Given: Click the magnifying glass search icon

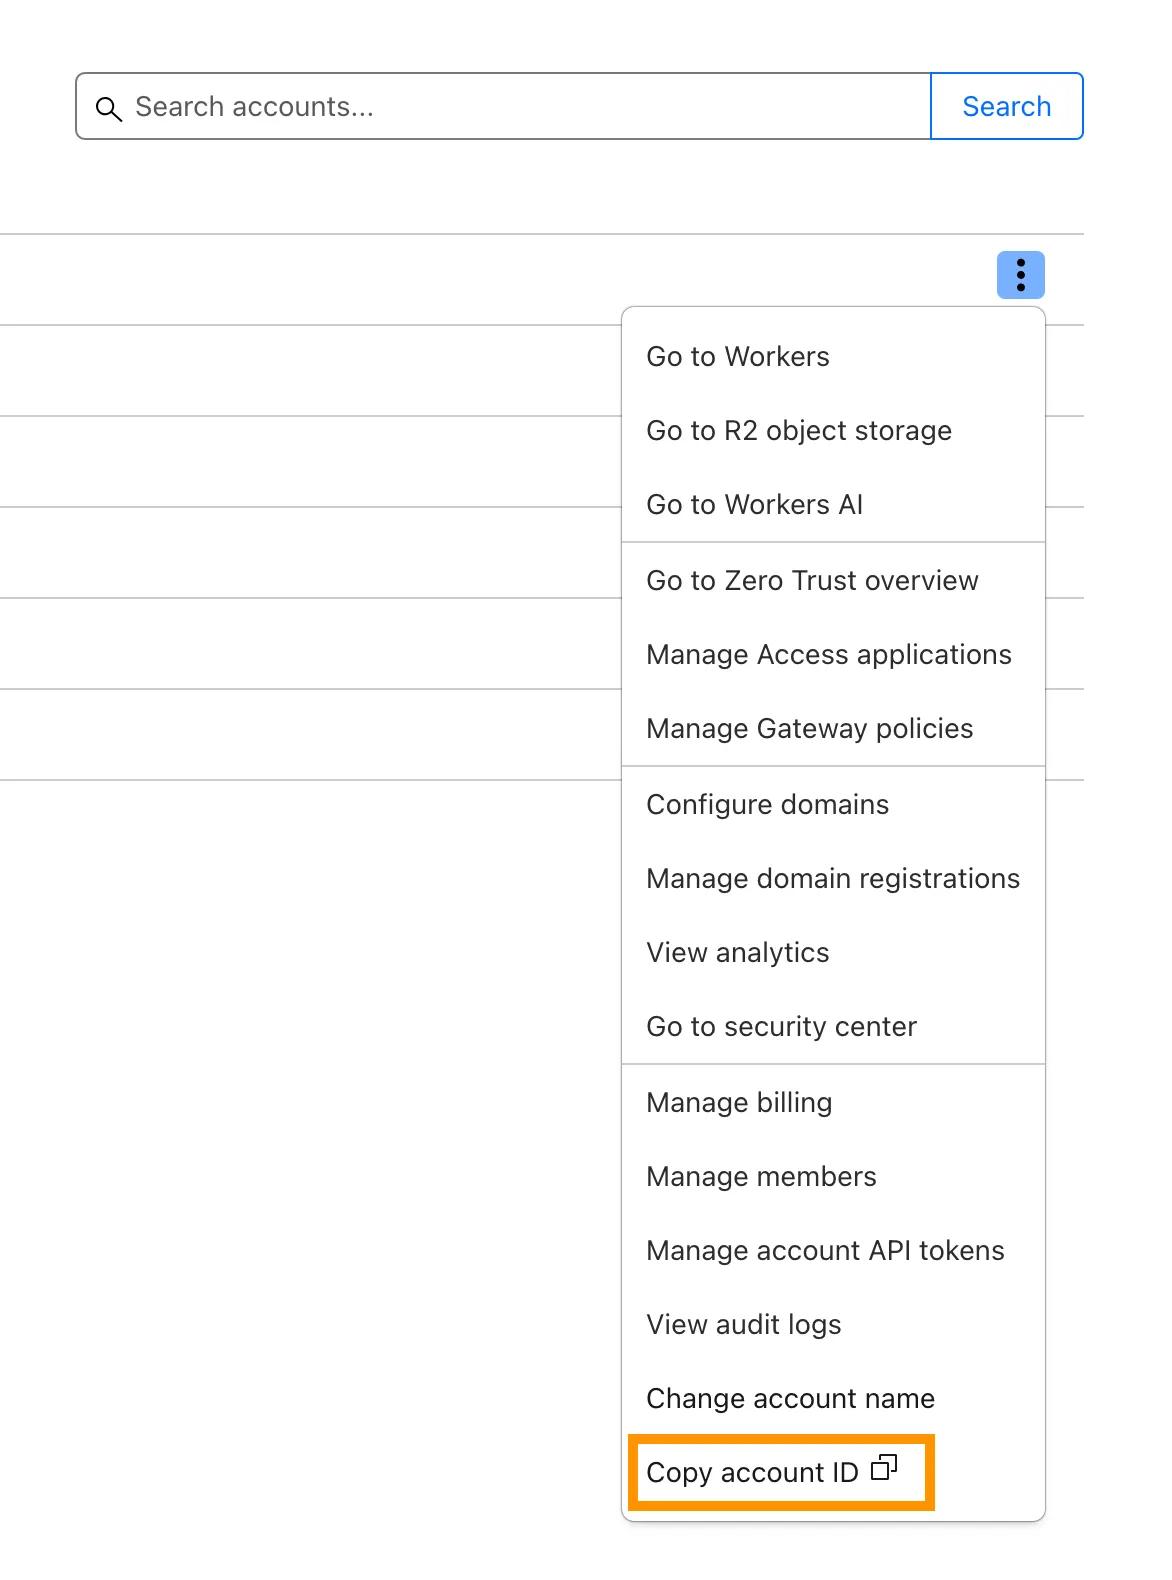Looking at the screenshot, I should click(108, 108).
